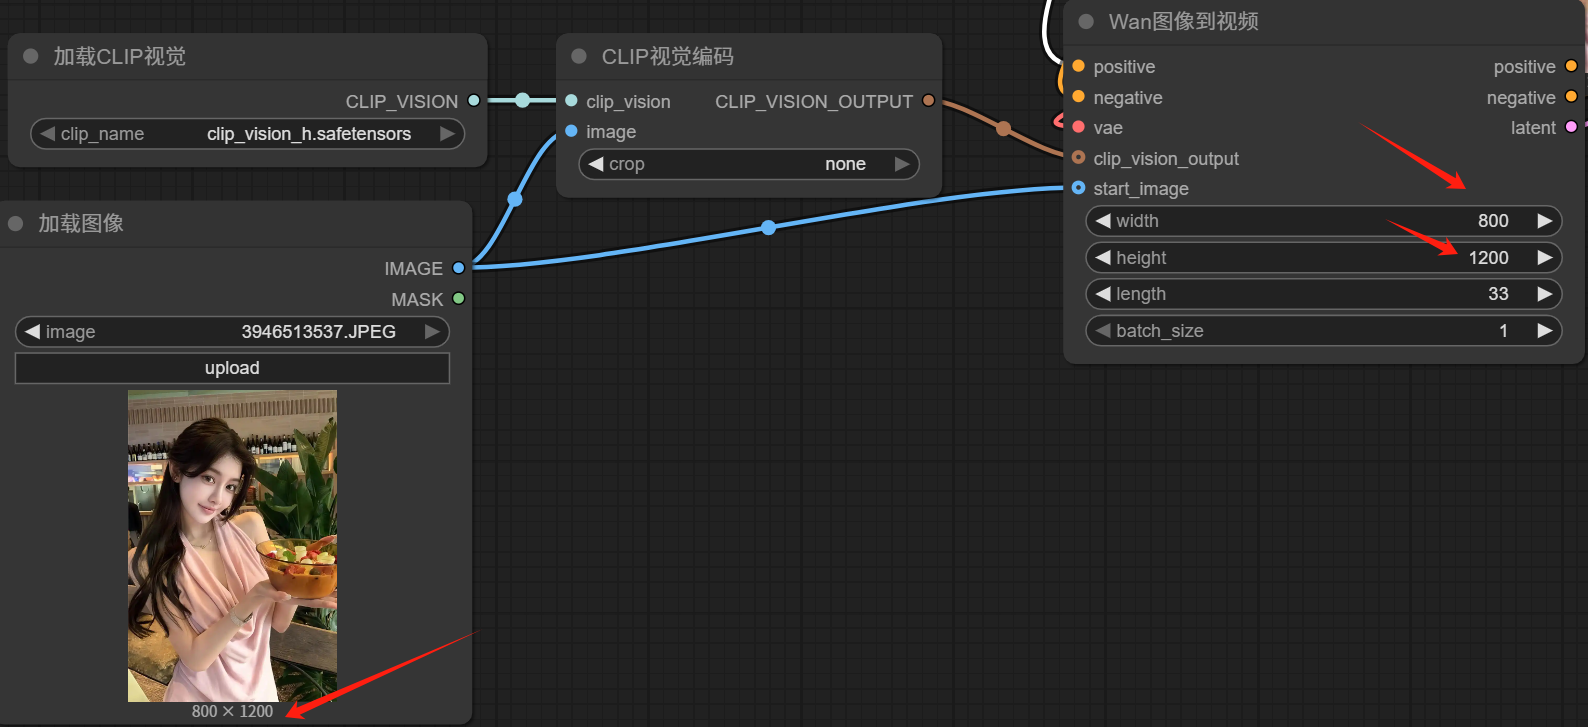This screenshot has width=1588, height=727.
Task: Increase width value with right arrow
Action: coord(1545,221)
